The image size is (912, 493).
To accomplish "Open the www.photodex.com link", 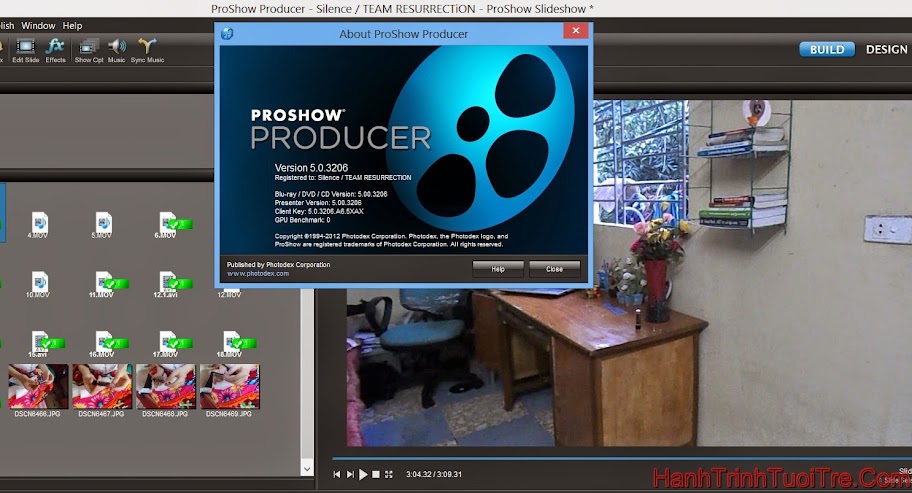I will 258,273.
